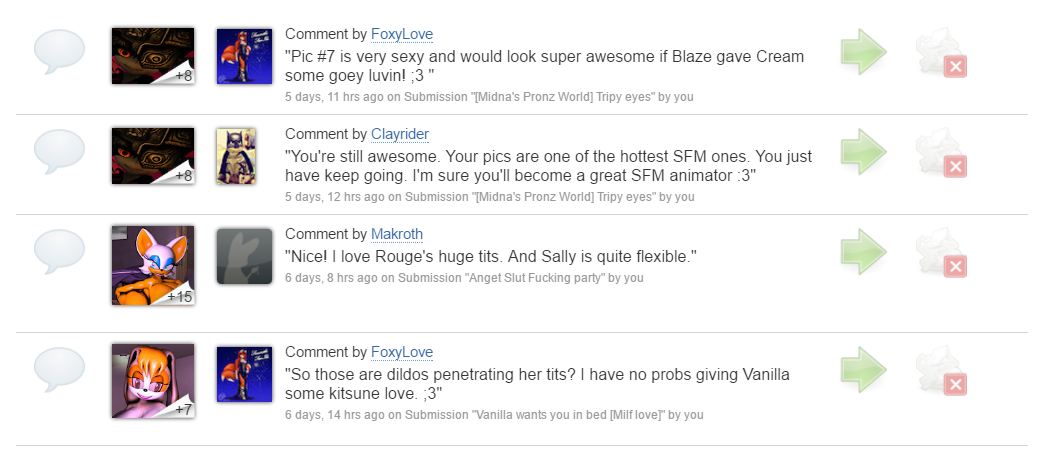Open the Clayrider username link
This screenshot has width=1045, height=455.
400,134
